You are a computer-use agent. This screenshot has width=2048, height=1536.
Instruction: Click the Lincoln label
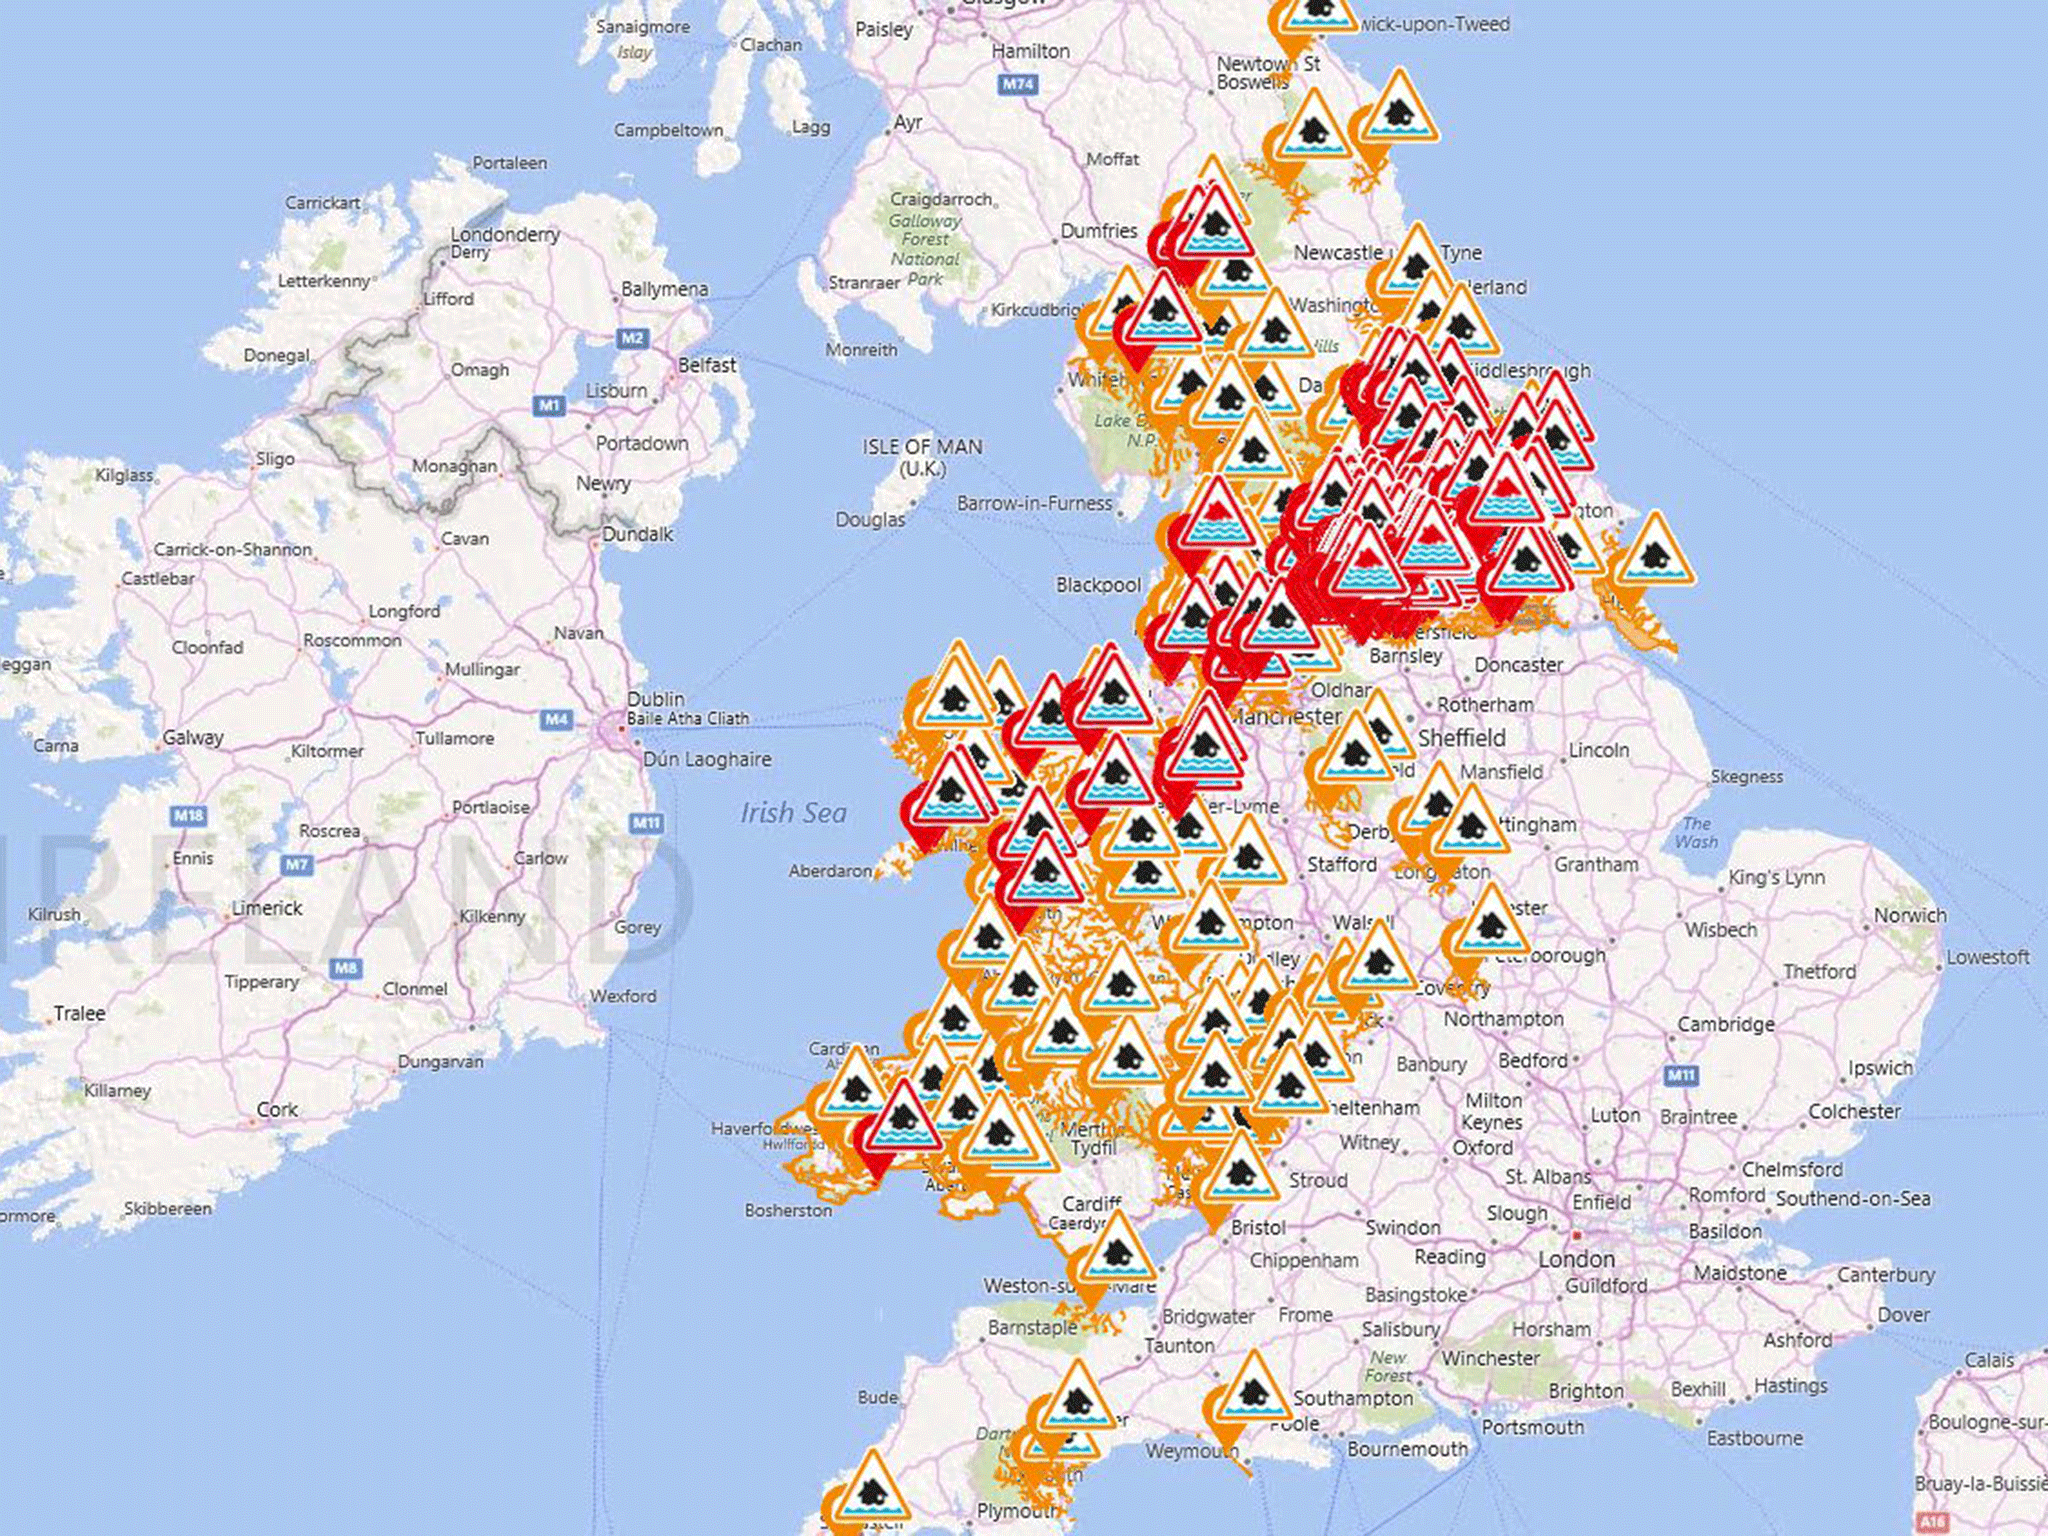pyautogui.click(x=1599, y=750)
